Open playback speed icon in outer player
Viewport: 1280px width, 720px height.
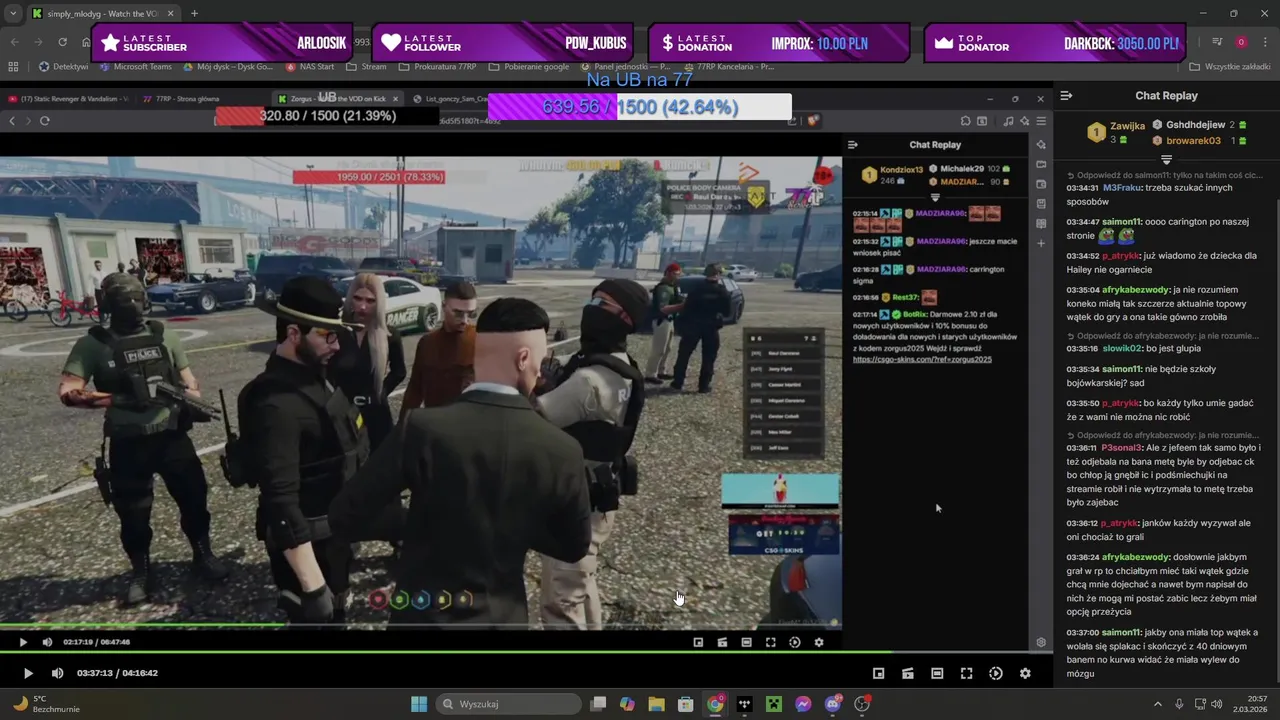coord(996,673)
